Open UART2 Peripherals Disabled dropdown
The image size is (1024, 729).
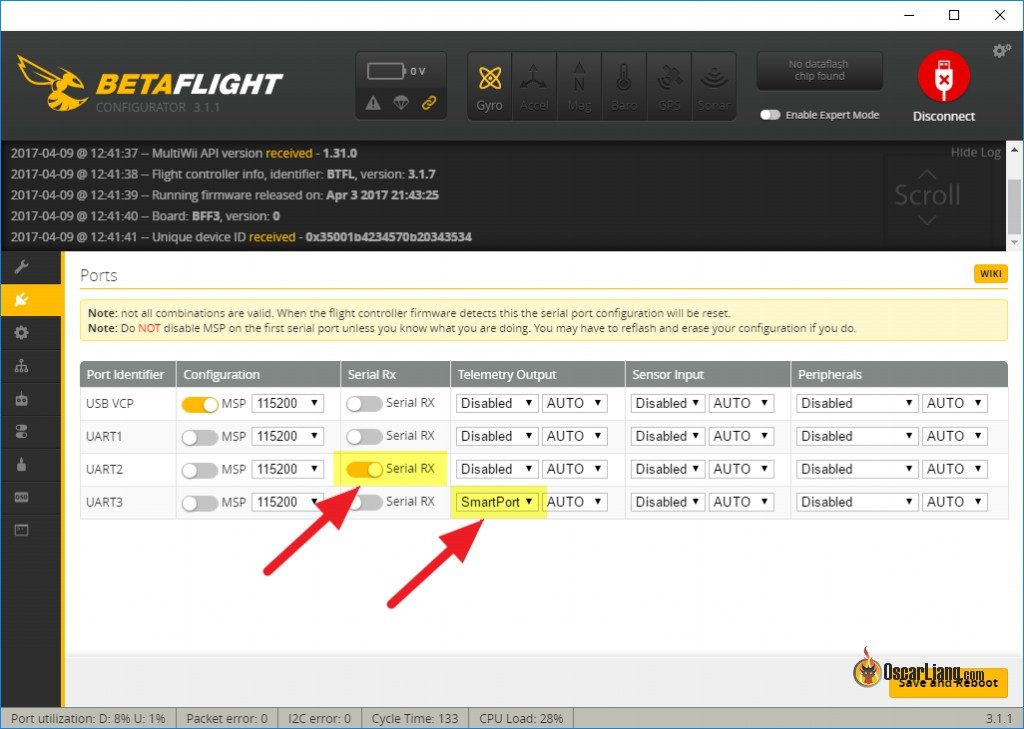coord(856,469)
